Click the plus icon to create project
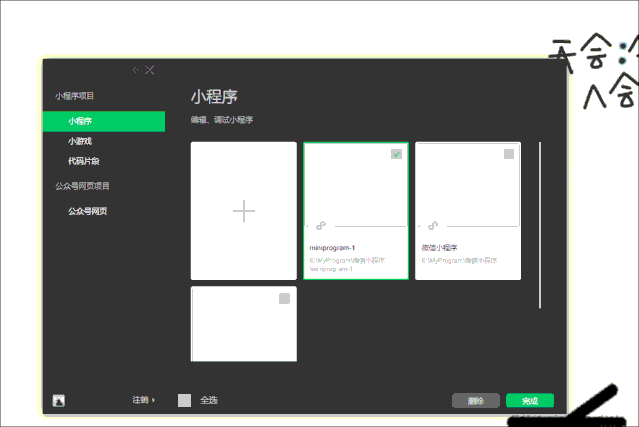 pyautogui.click(x=244, y=211)
